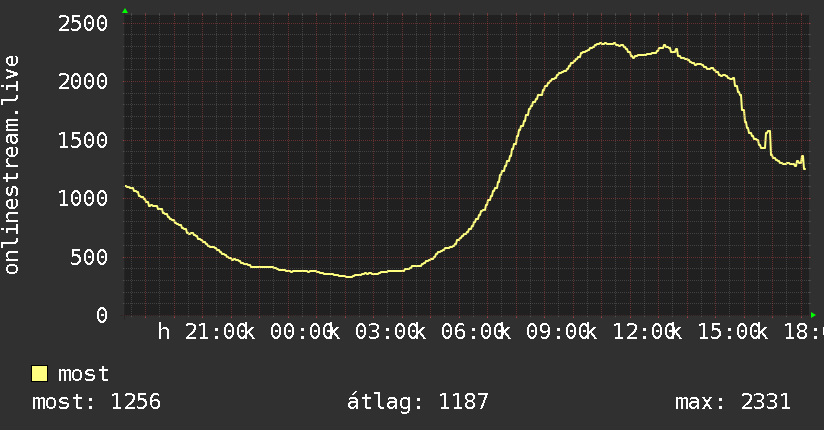Click the 06:00 time axis label
Screen dimensions: 824x430
coord(472,332)
